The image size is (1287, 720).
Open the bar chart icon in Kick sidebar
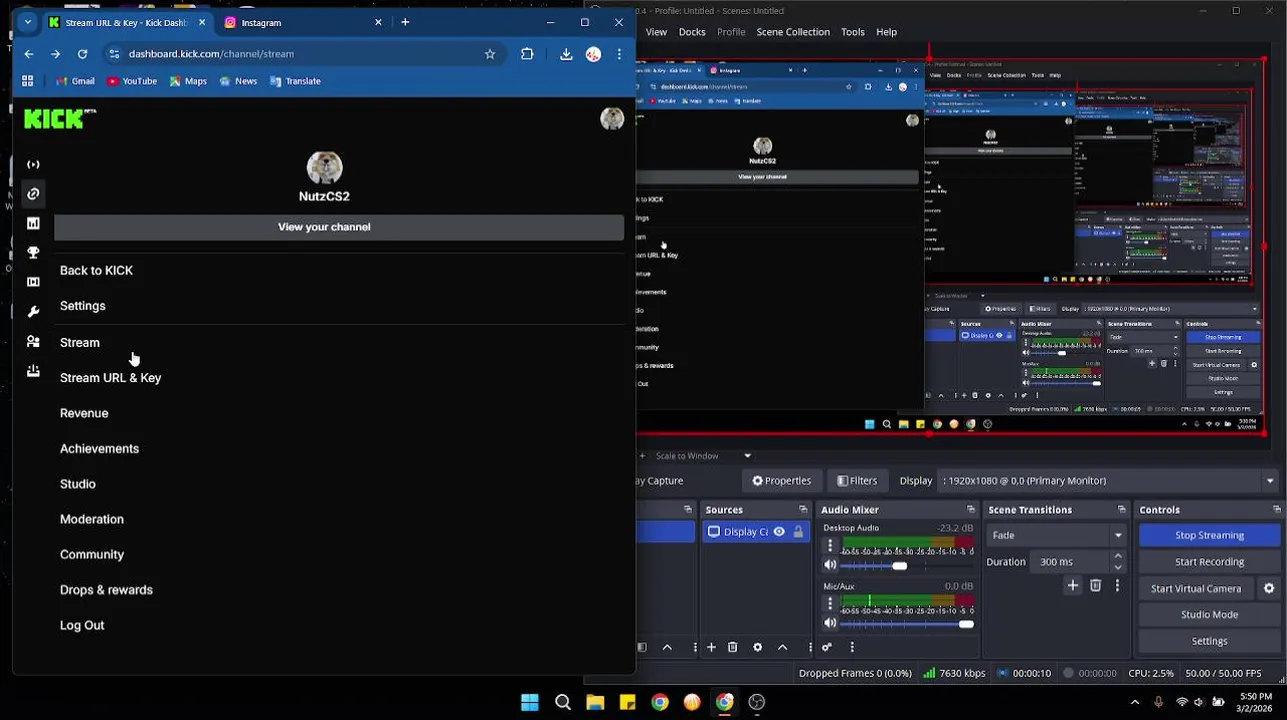click(x=33, y=223)
